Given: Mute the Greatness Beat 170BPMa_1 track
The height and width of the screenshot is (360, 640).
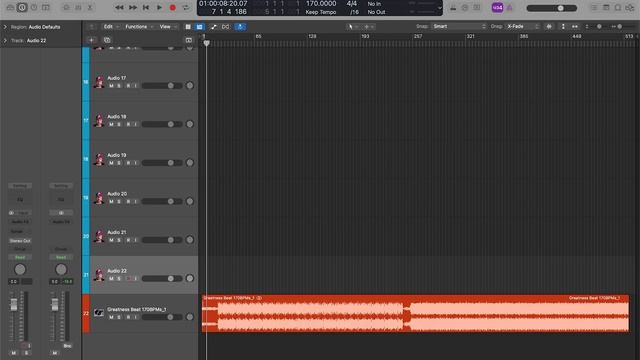Looking at the screenshot, I should coord(111,317).
